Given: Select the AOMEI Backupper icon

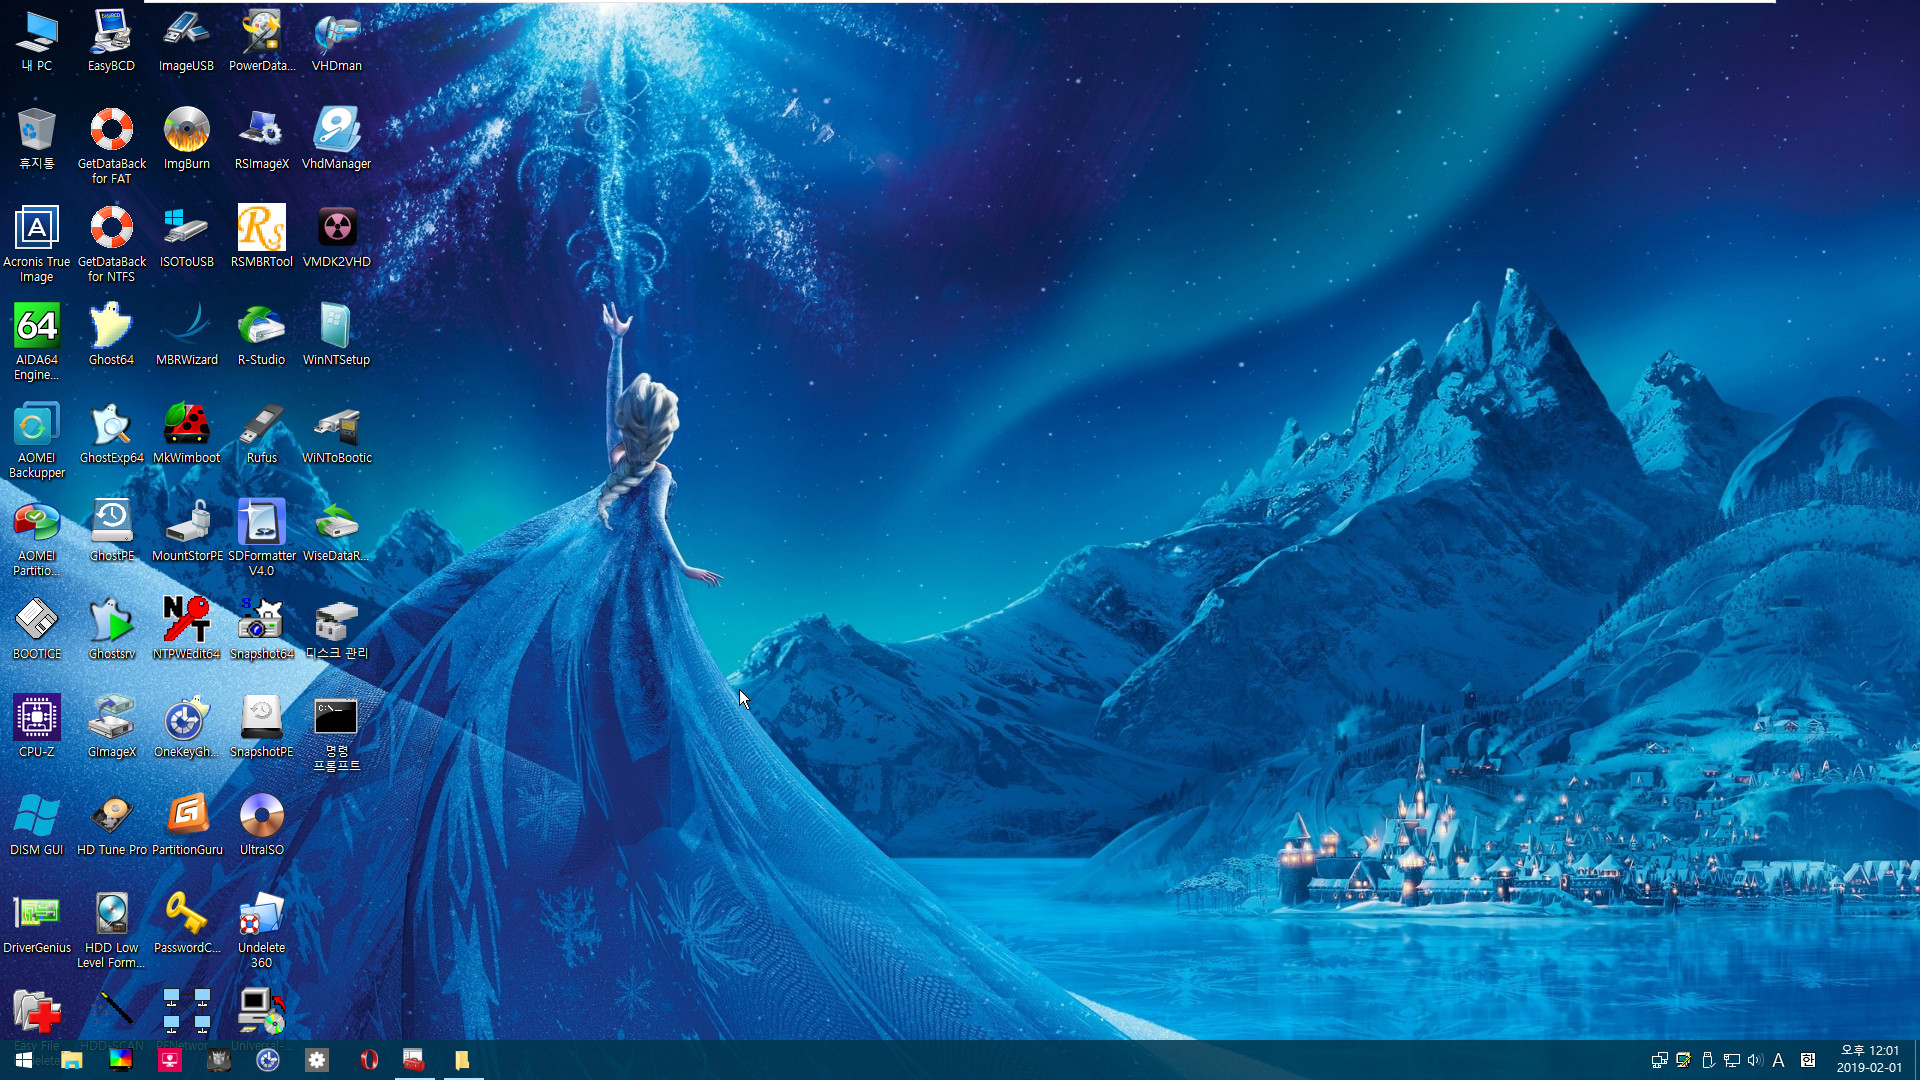Looking at the screenshot, I should pos(37,440).
